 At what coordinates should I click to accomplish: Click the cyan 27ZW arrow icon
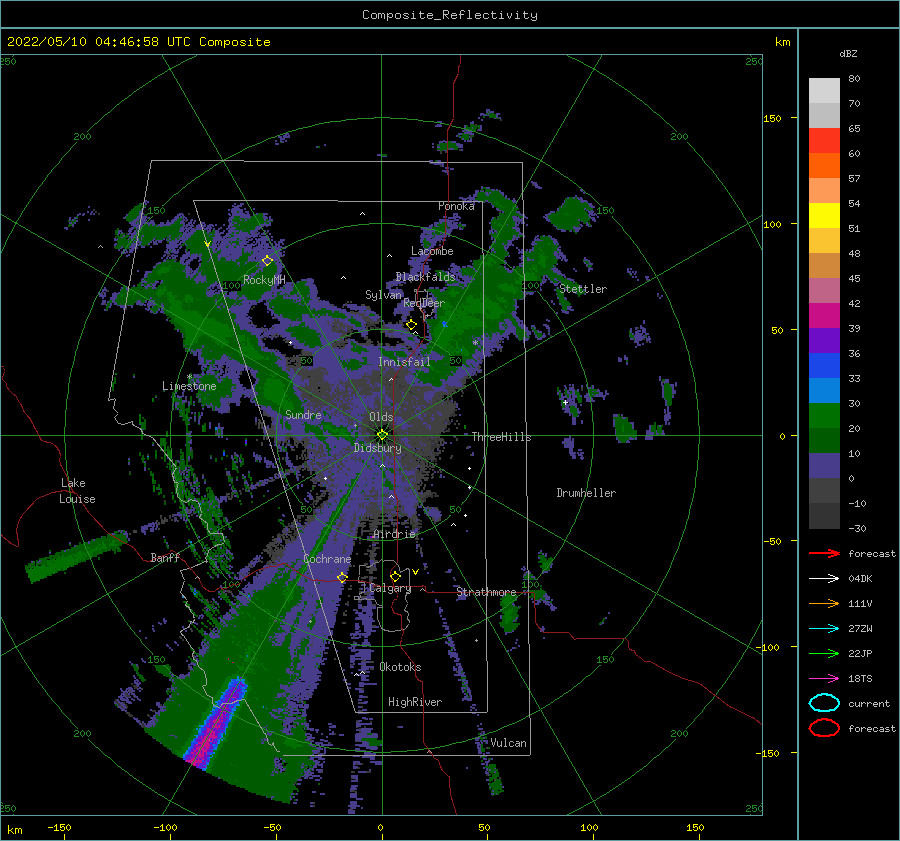(x=824, y=629)
